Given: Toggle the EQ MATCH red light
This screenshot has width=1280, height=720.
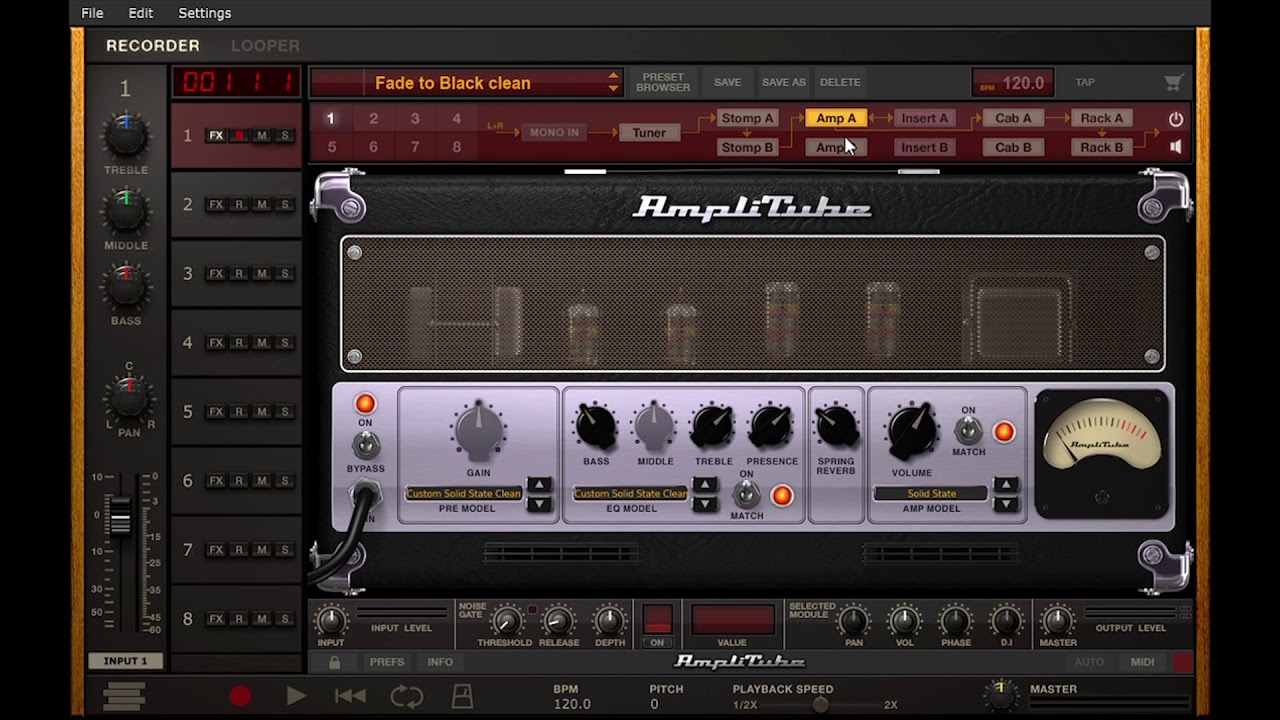Looking at the screenshot, I should (x=782, y=496).
